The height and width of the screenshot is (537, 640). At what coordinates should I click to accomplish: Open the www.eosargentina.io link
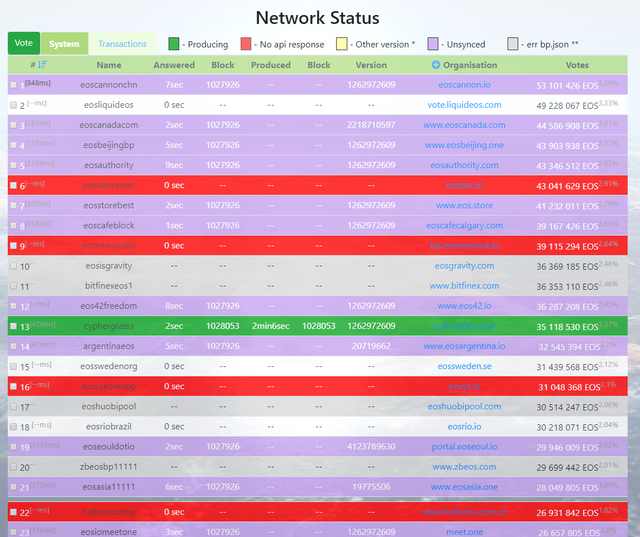click(464, 346)
